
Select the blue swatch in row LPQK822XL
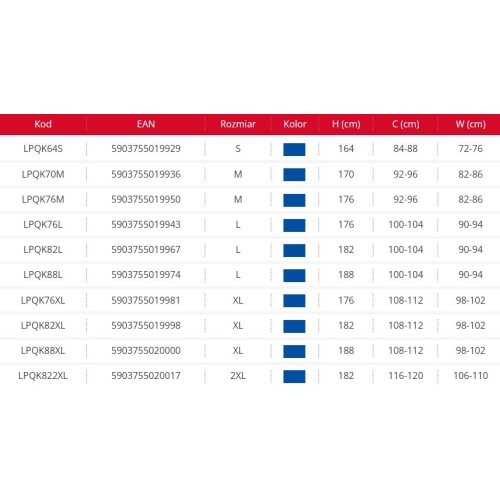[294, 376]
